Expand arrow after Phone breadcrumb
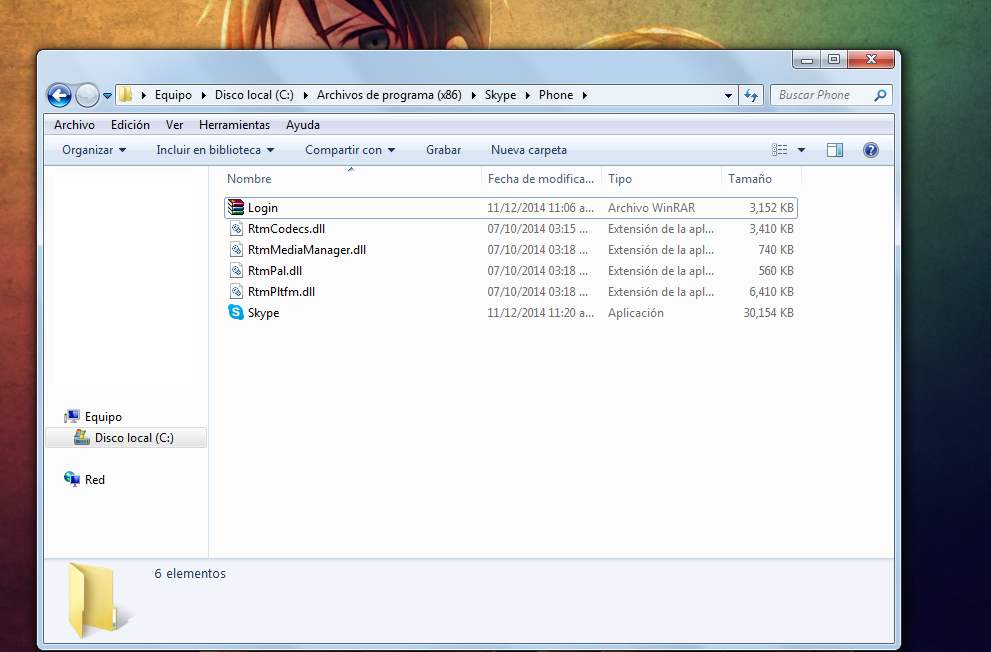991x652 pixels. point(585,95)
